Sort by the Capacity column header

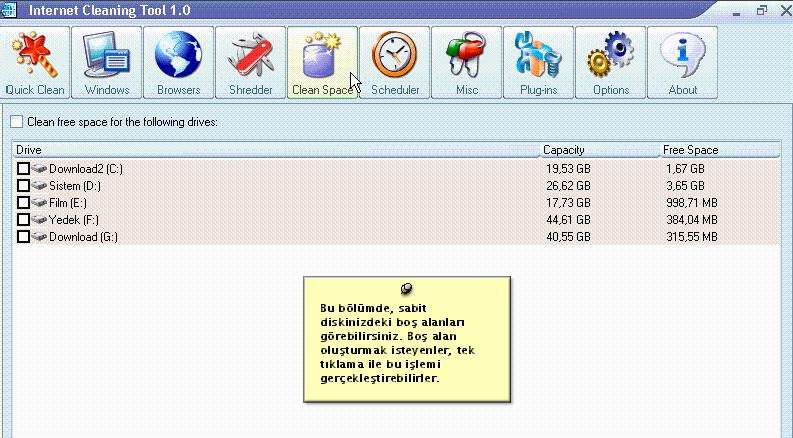point(599,150)
